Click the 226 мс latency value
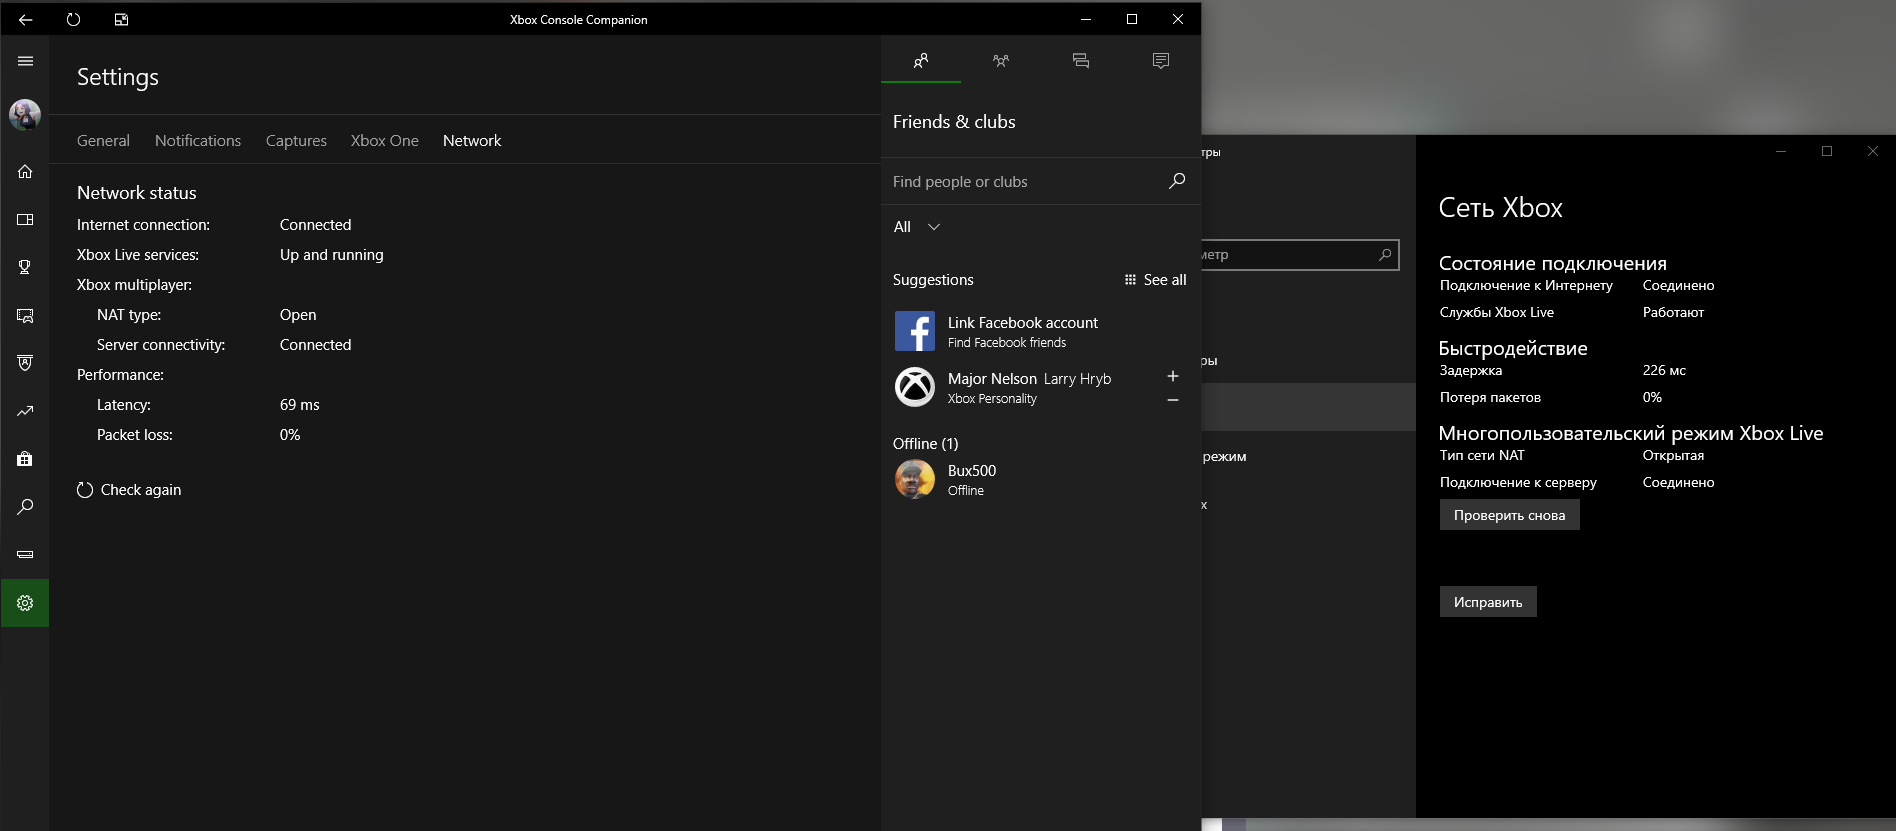Viewport: 1896px width, 831px height. point(1664,370)
